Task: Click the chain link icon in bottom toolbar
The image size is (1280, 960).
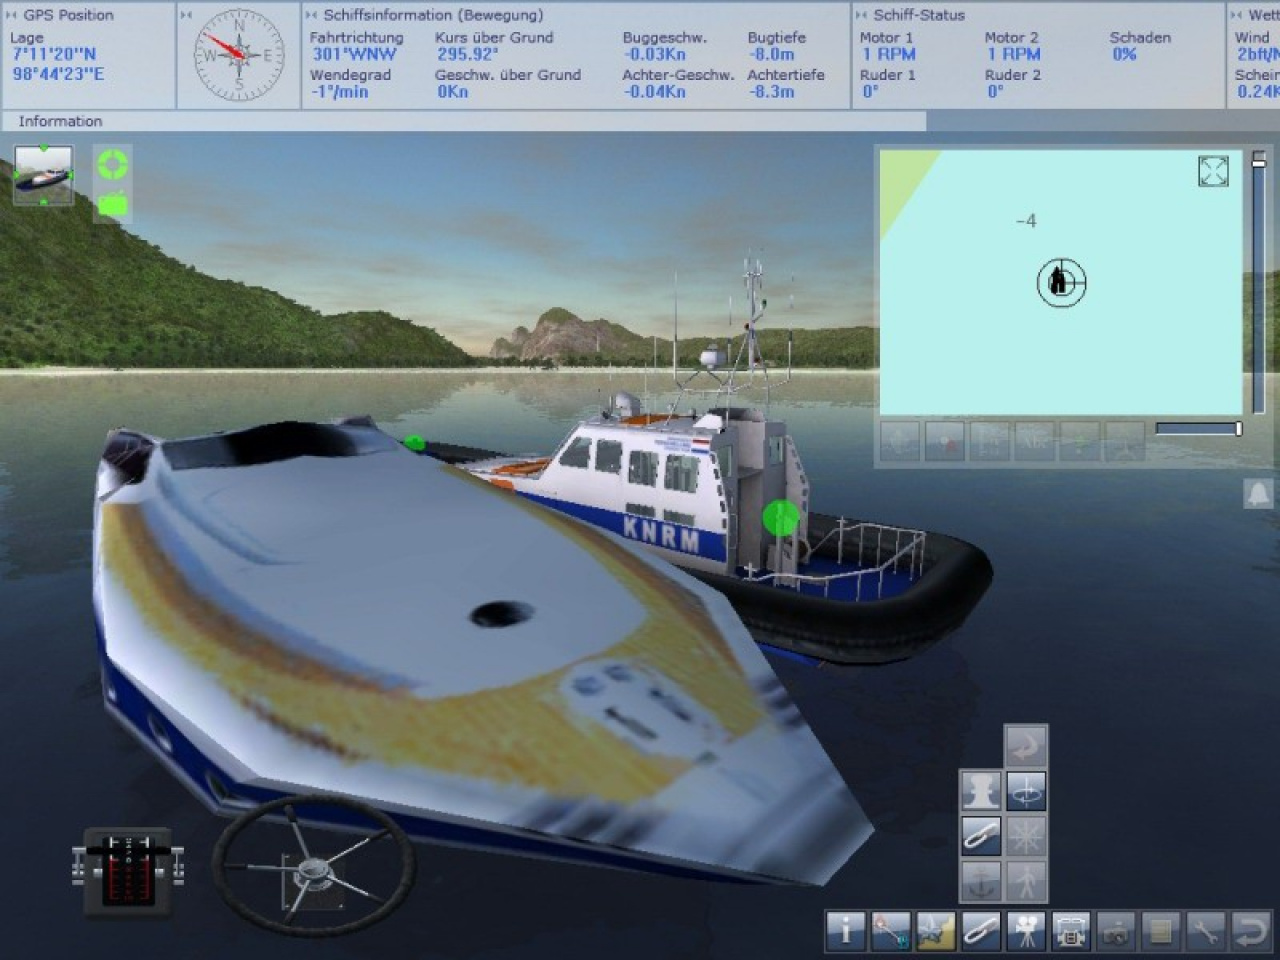Action: click(981, 931)
